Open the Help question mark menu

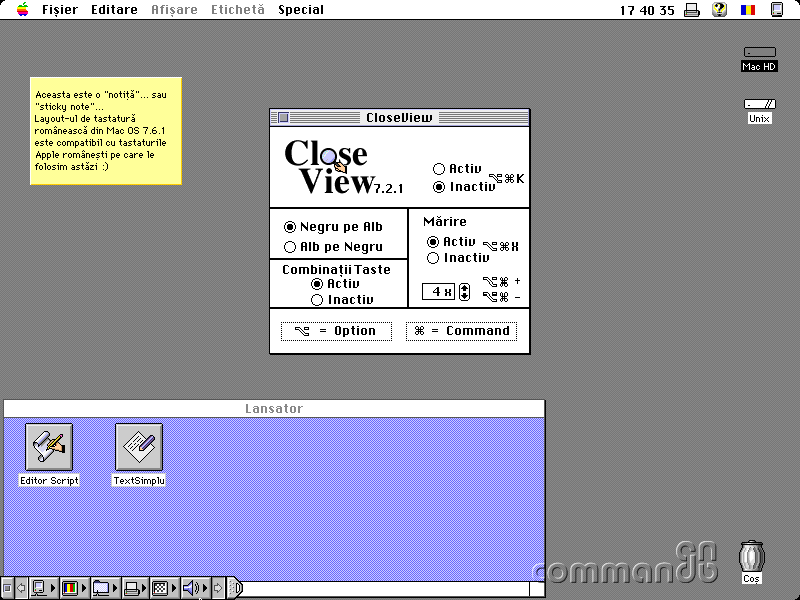click(x=719, y=9)
